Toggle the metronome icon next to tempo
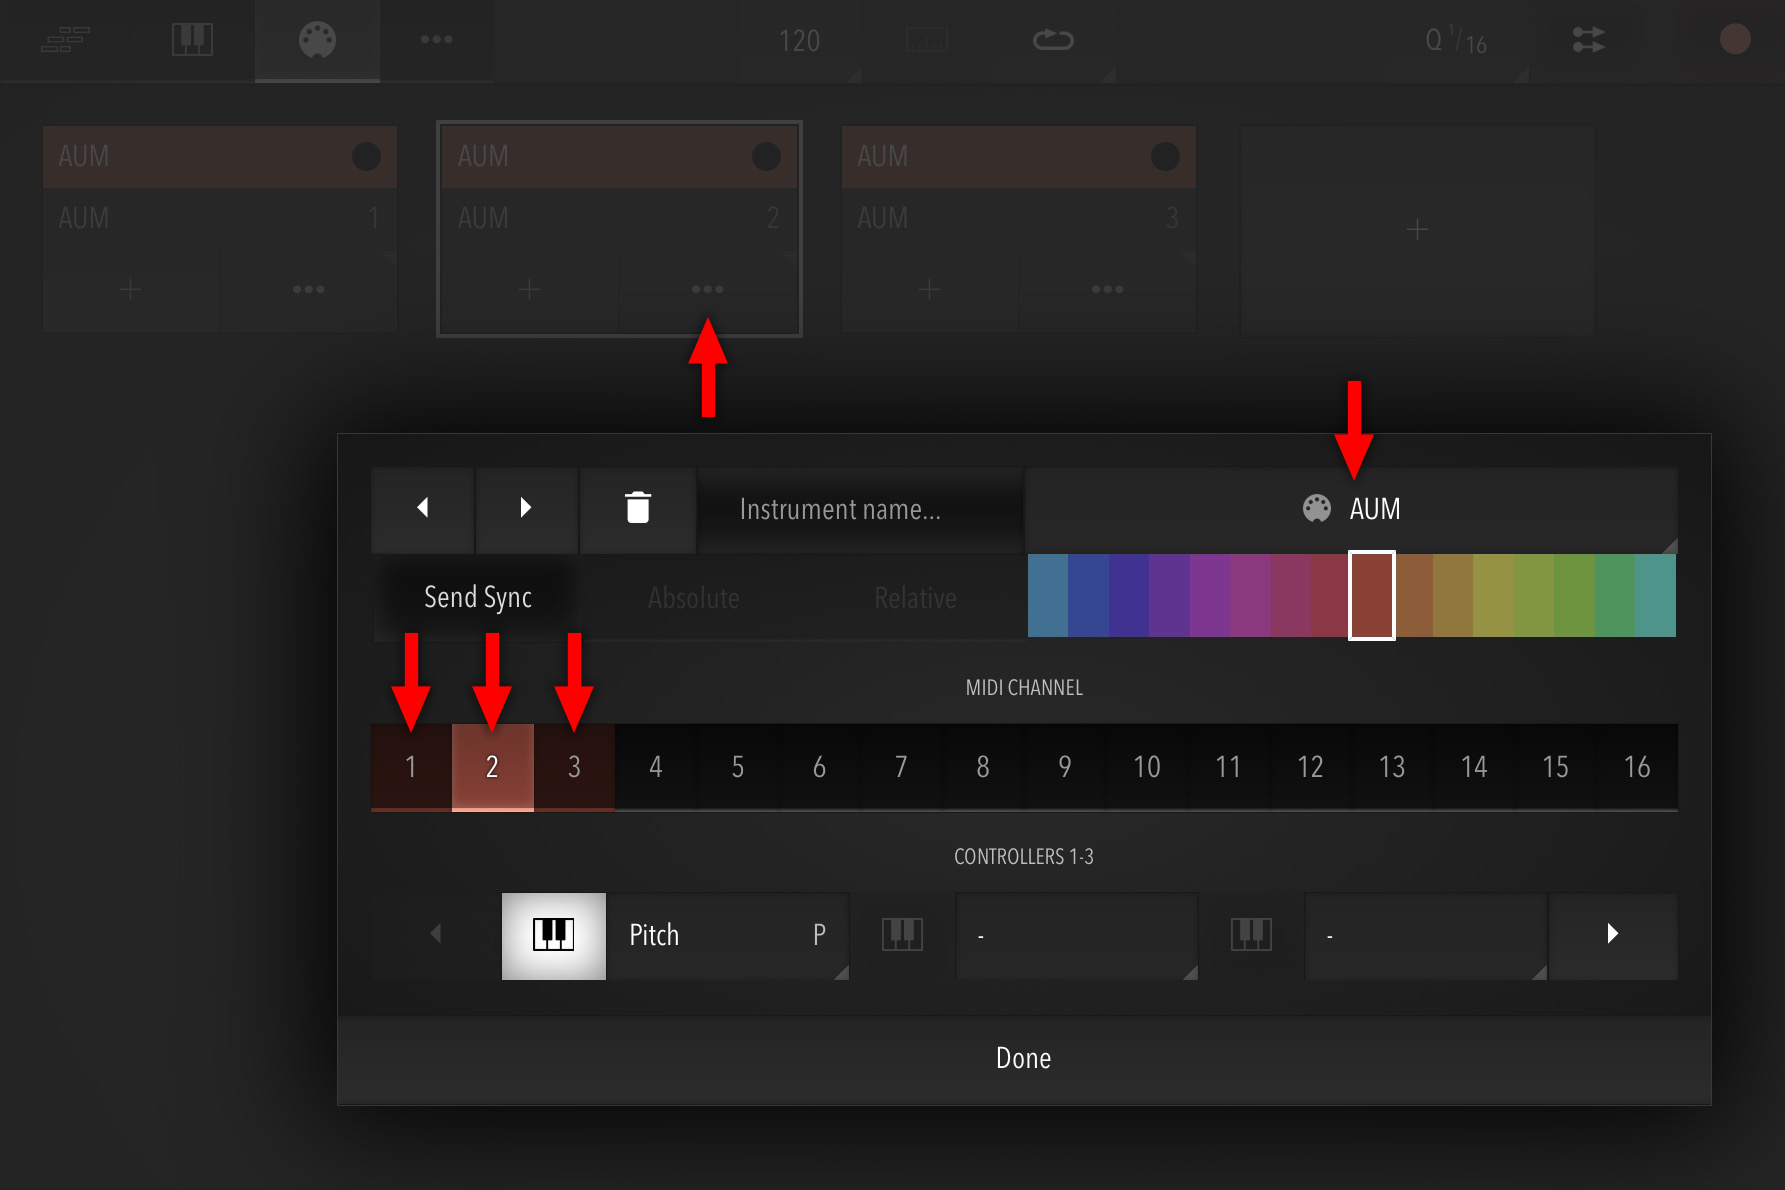Image resolution: width=1785 pixels, height=1190 pixels. [927, 40]
